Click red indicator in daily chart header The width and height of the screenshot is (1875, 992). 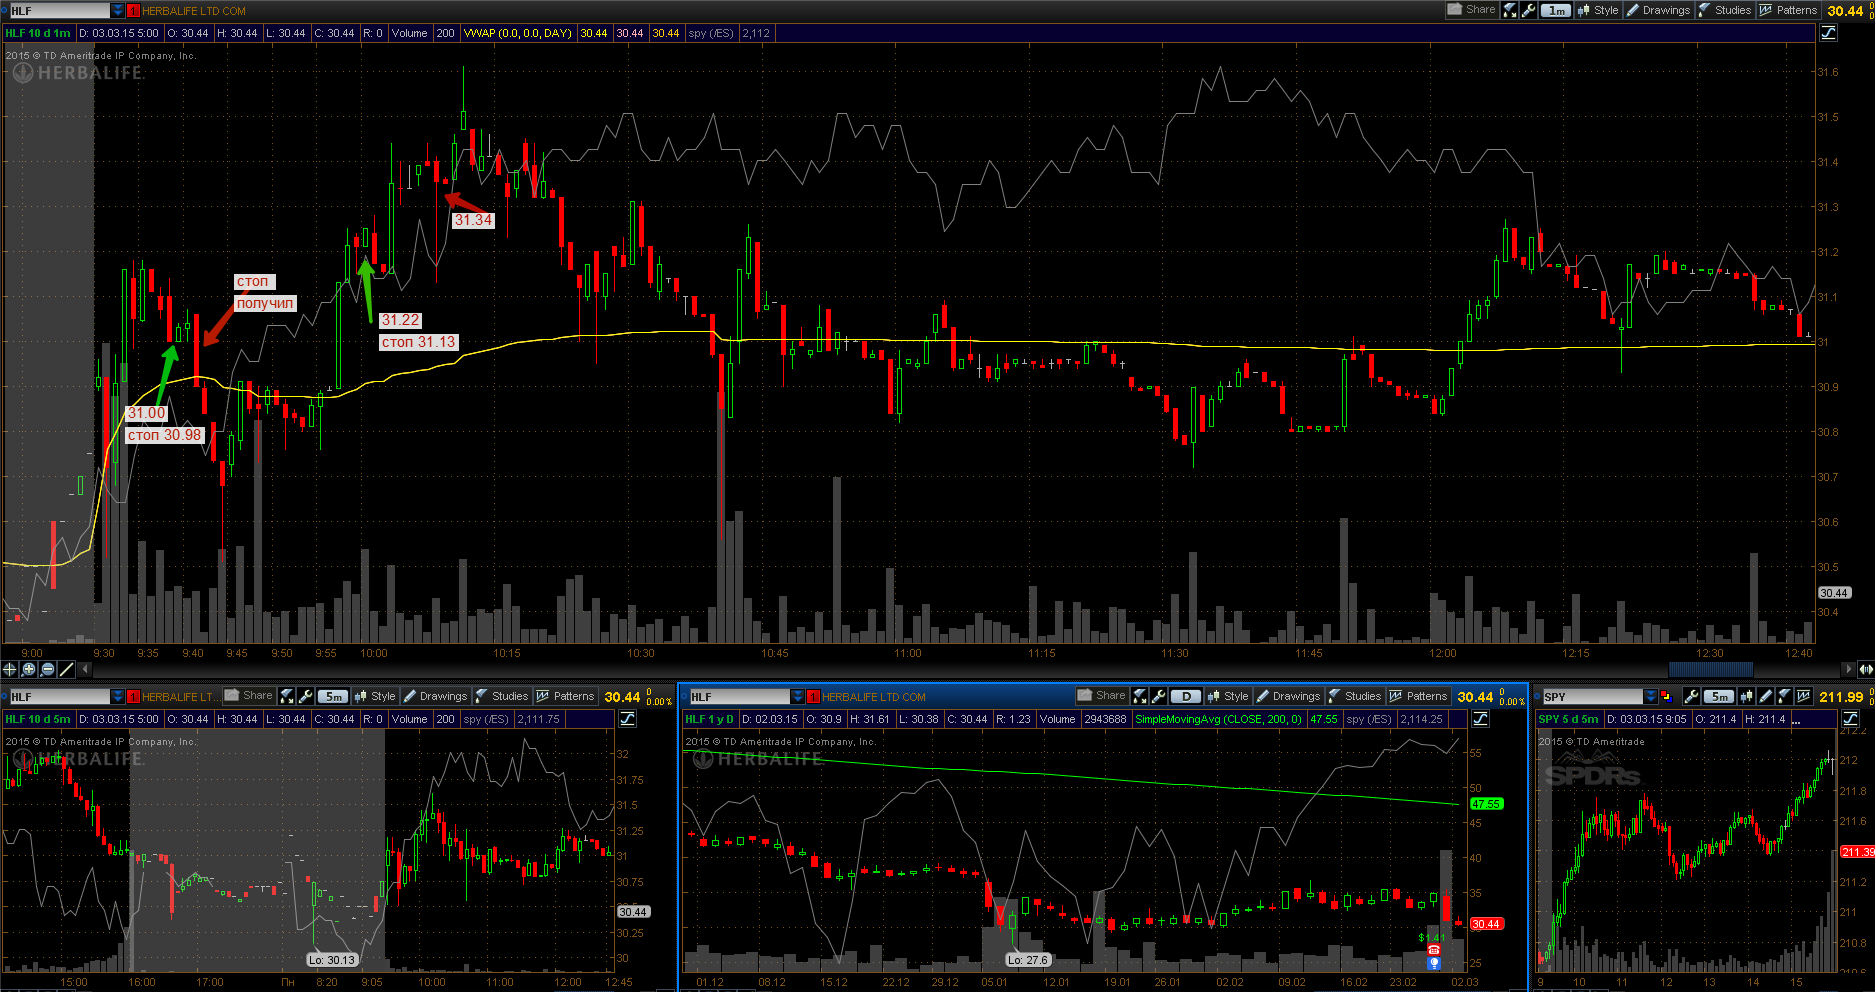[813, 697]
